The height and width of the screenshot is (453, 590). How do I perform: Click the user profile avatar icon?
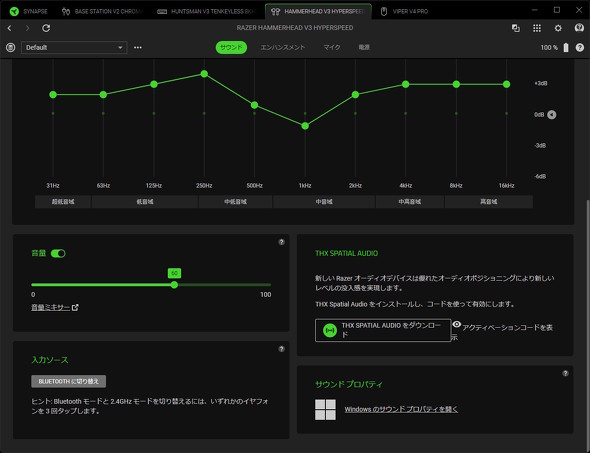[x=579, y=28]
